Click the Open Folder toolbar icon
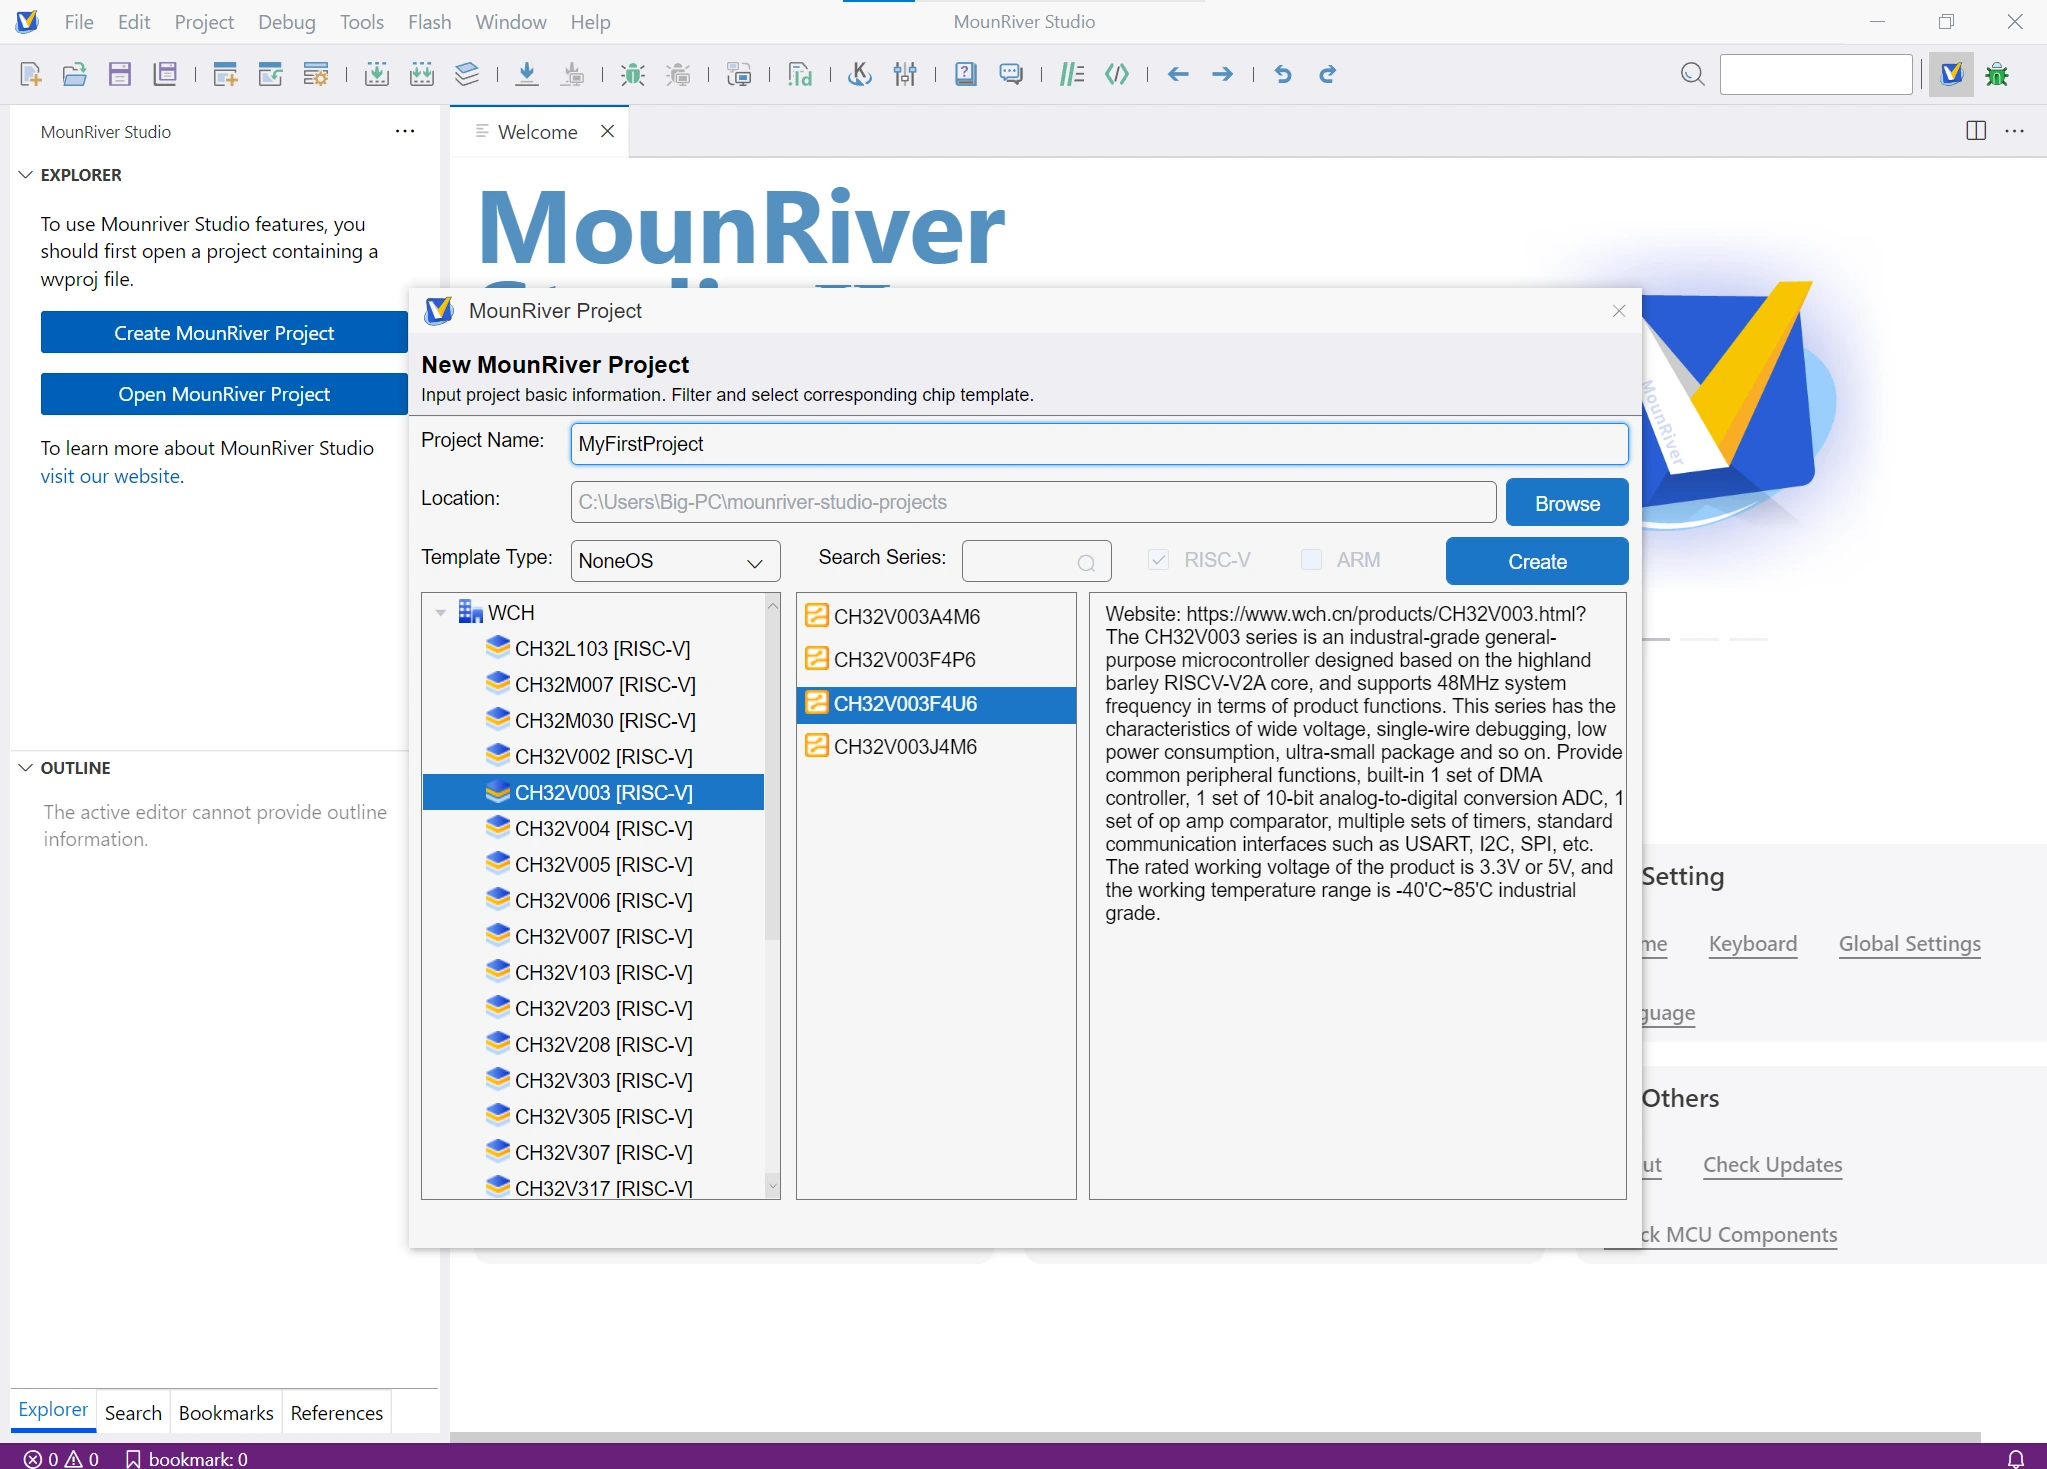2047x1469 pixels. coord(75,74)
